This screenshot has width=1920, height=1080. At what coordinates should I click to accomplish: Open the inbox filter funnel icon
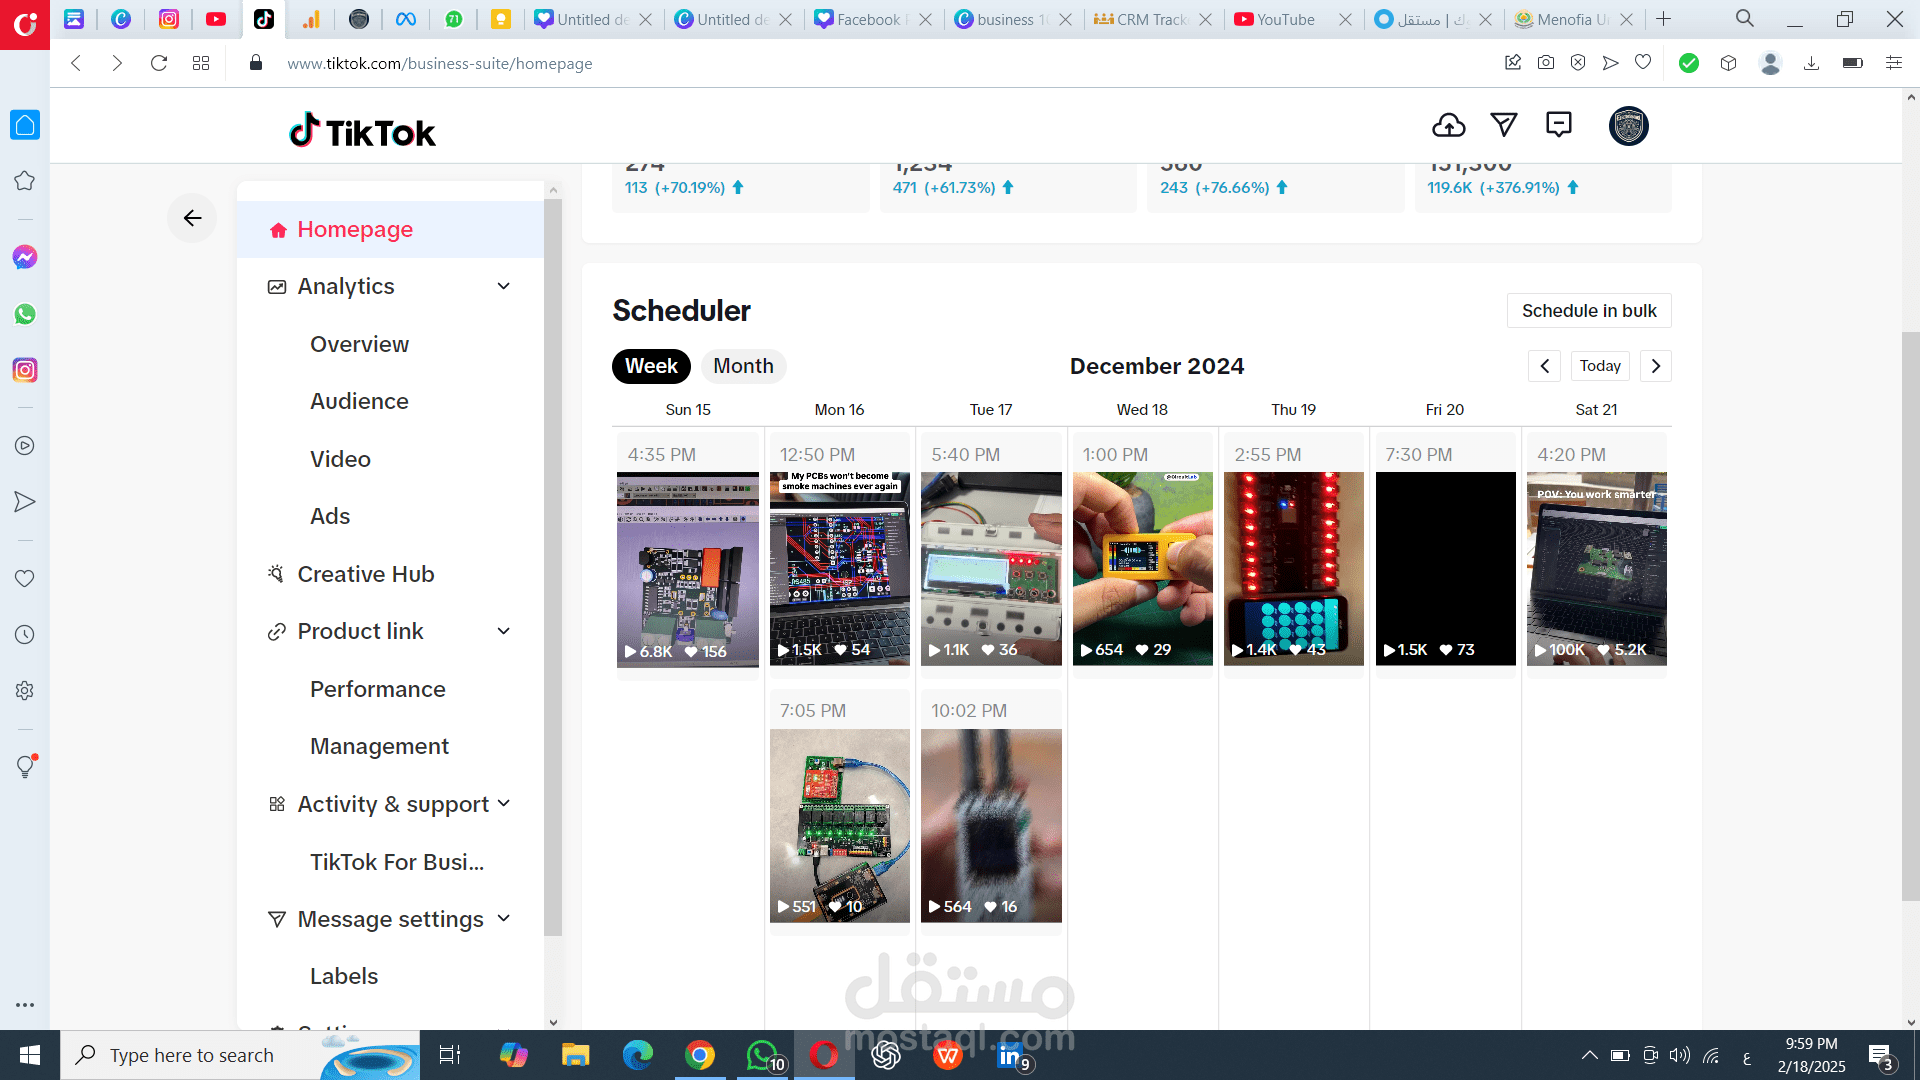1503,125
